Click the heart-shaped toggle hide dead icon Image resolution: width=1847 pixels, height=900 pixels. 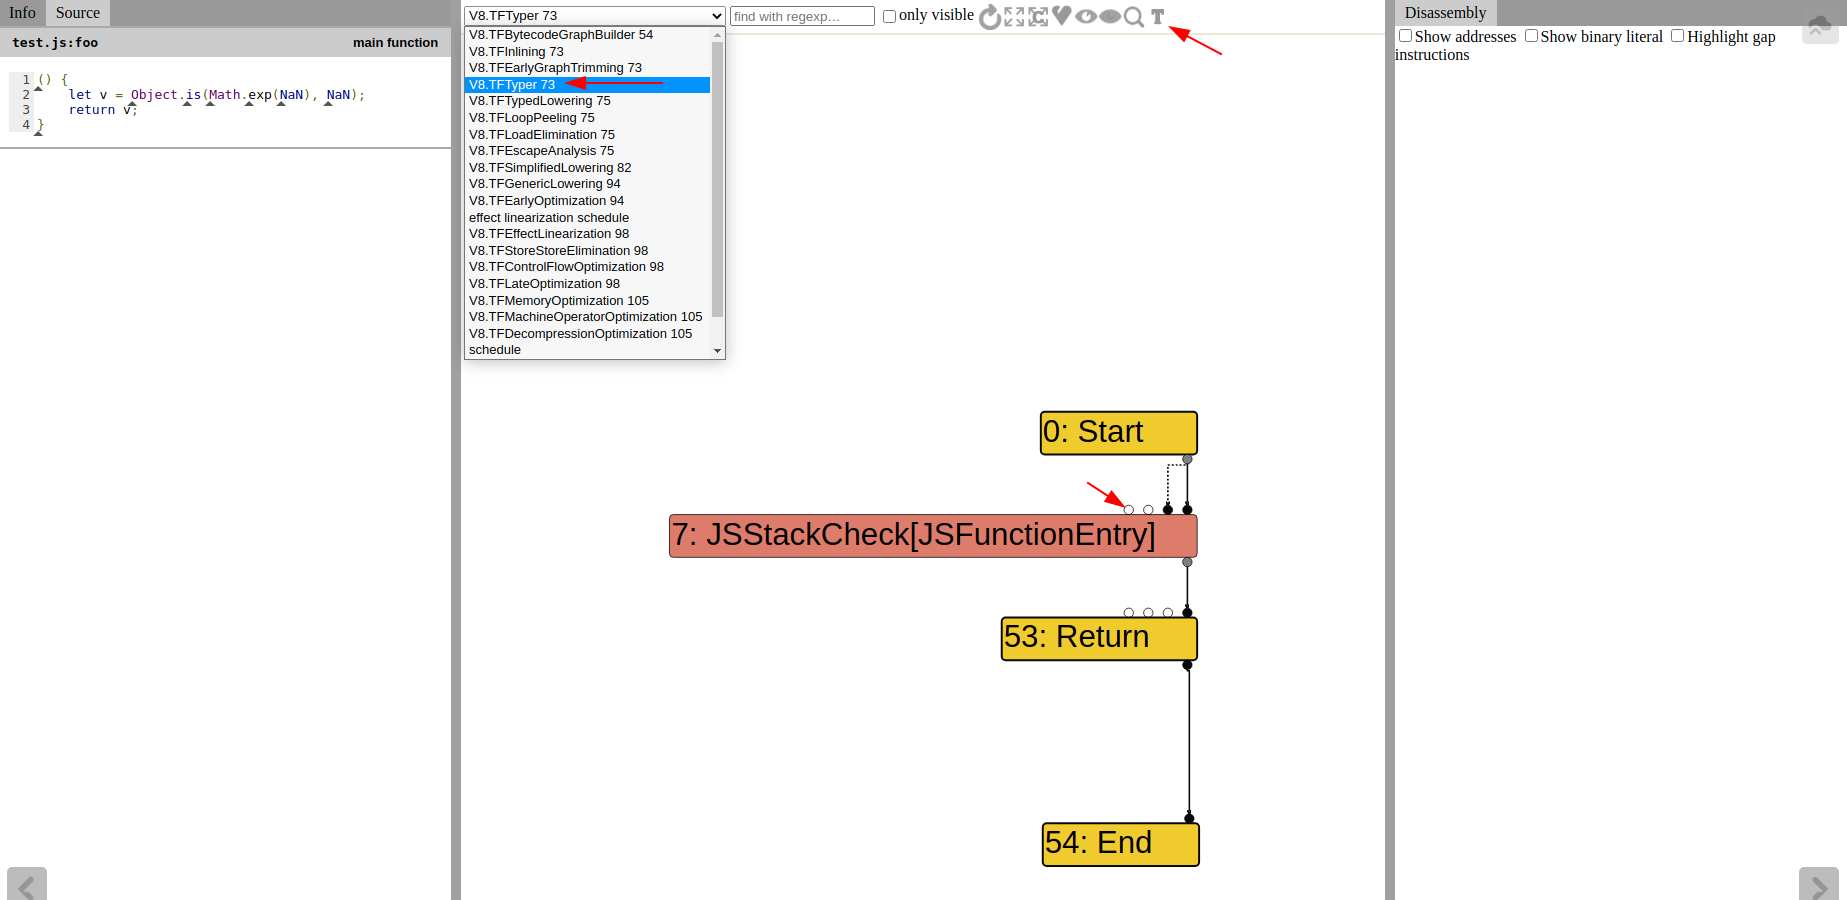[1062, 16]
